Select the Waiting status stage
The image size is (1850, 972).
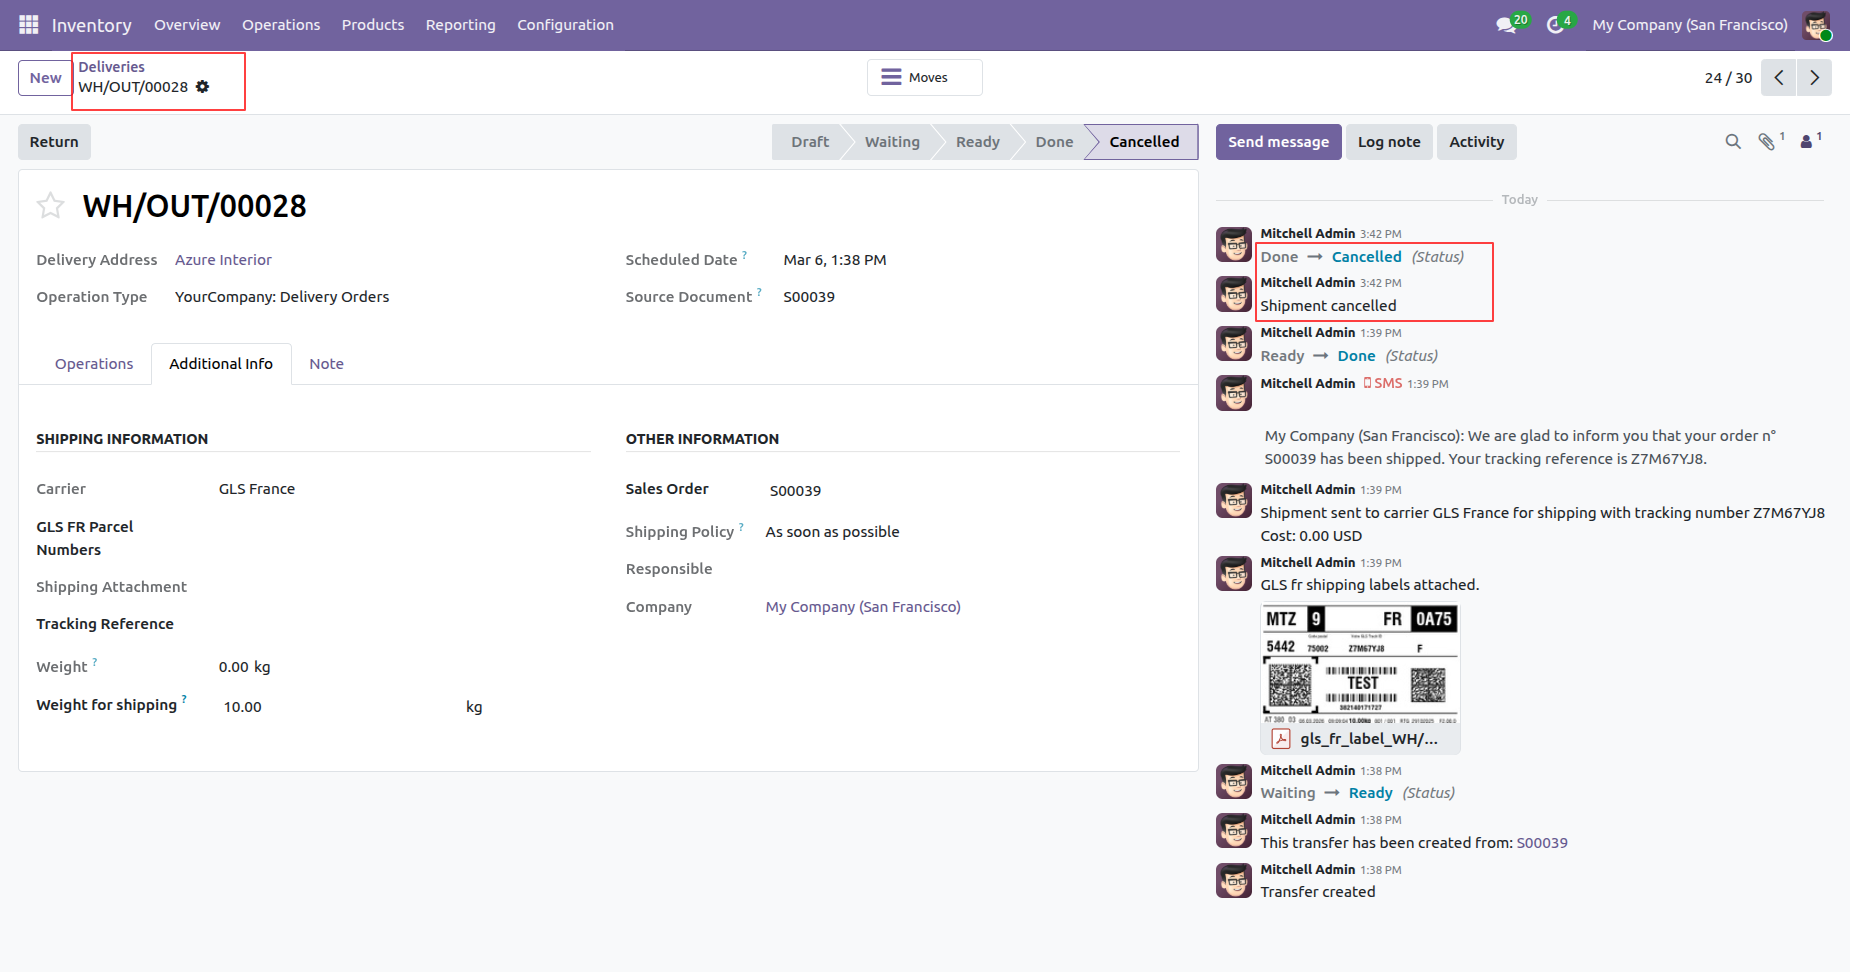(x=892, y=142)
